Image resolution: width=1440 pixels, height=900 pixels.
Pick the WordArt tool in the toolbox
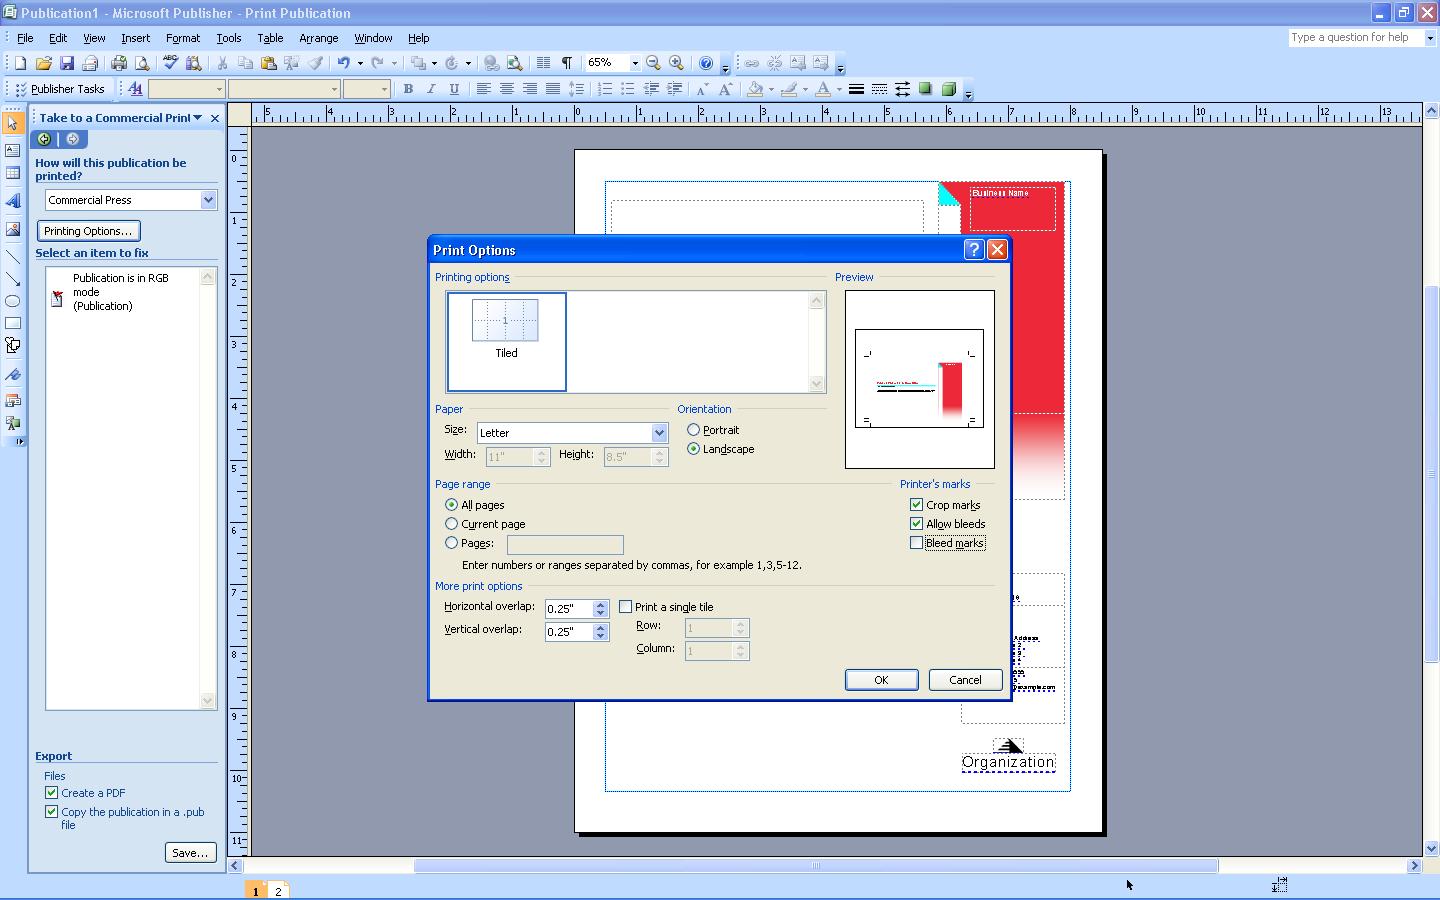click(x=13, y=200)
